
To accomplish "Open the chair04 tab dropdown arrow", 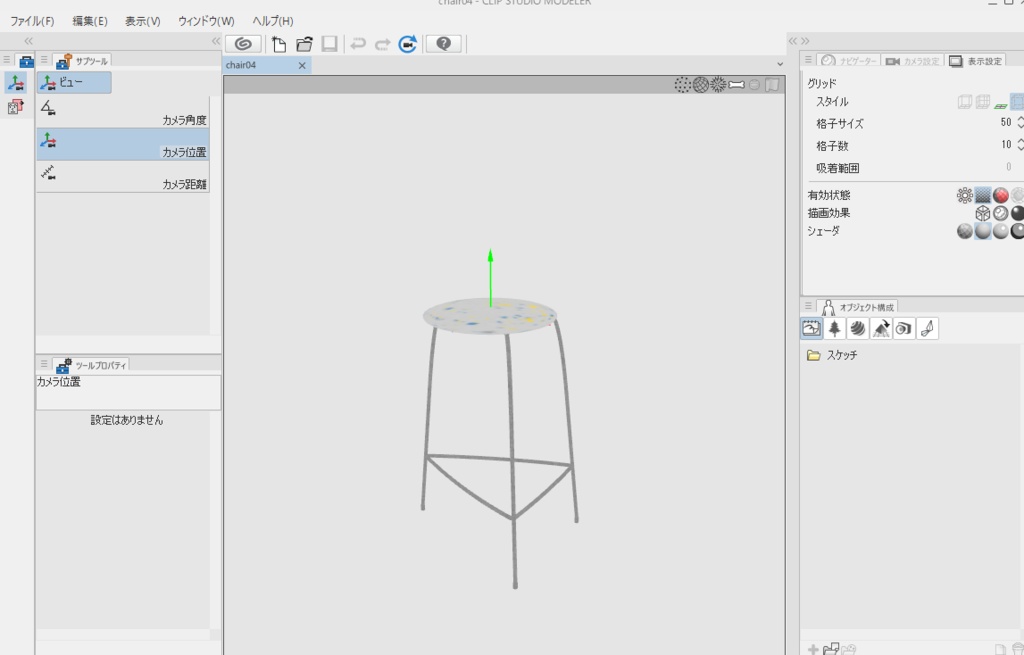I will pos(779,63).
